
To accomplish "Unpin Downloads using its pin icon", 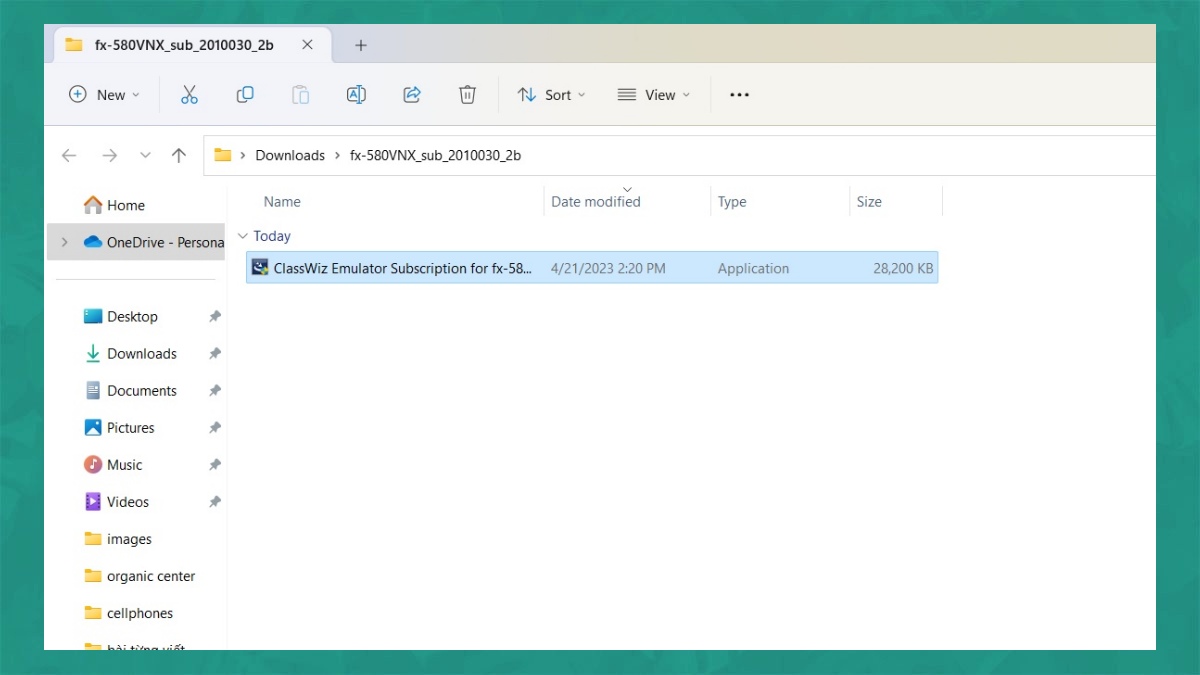I will pyautogui.click(x=214, y=353).
